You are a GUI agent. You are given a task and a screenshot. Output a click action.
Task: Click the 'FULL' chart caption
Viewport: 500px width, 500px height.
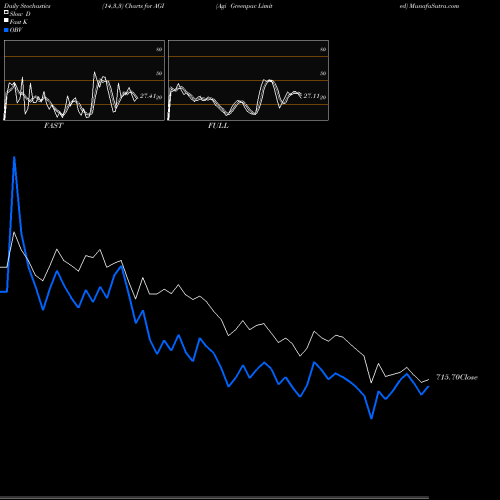click(218, 125)
